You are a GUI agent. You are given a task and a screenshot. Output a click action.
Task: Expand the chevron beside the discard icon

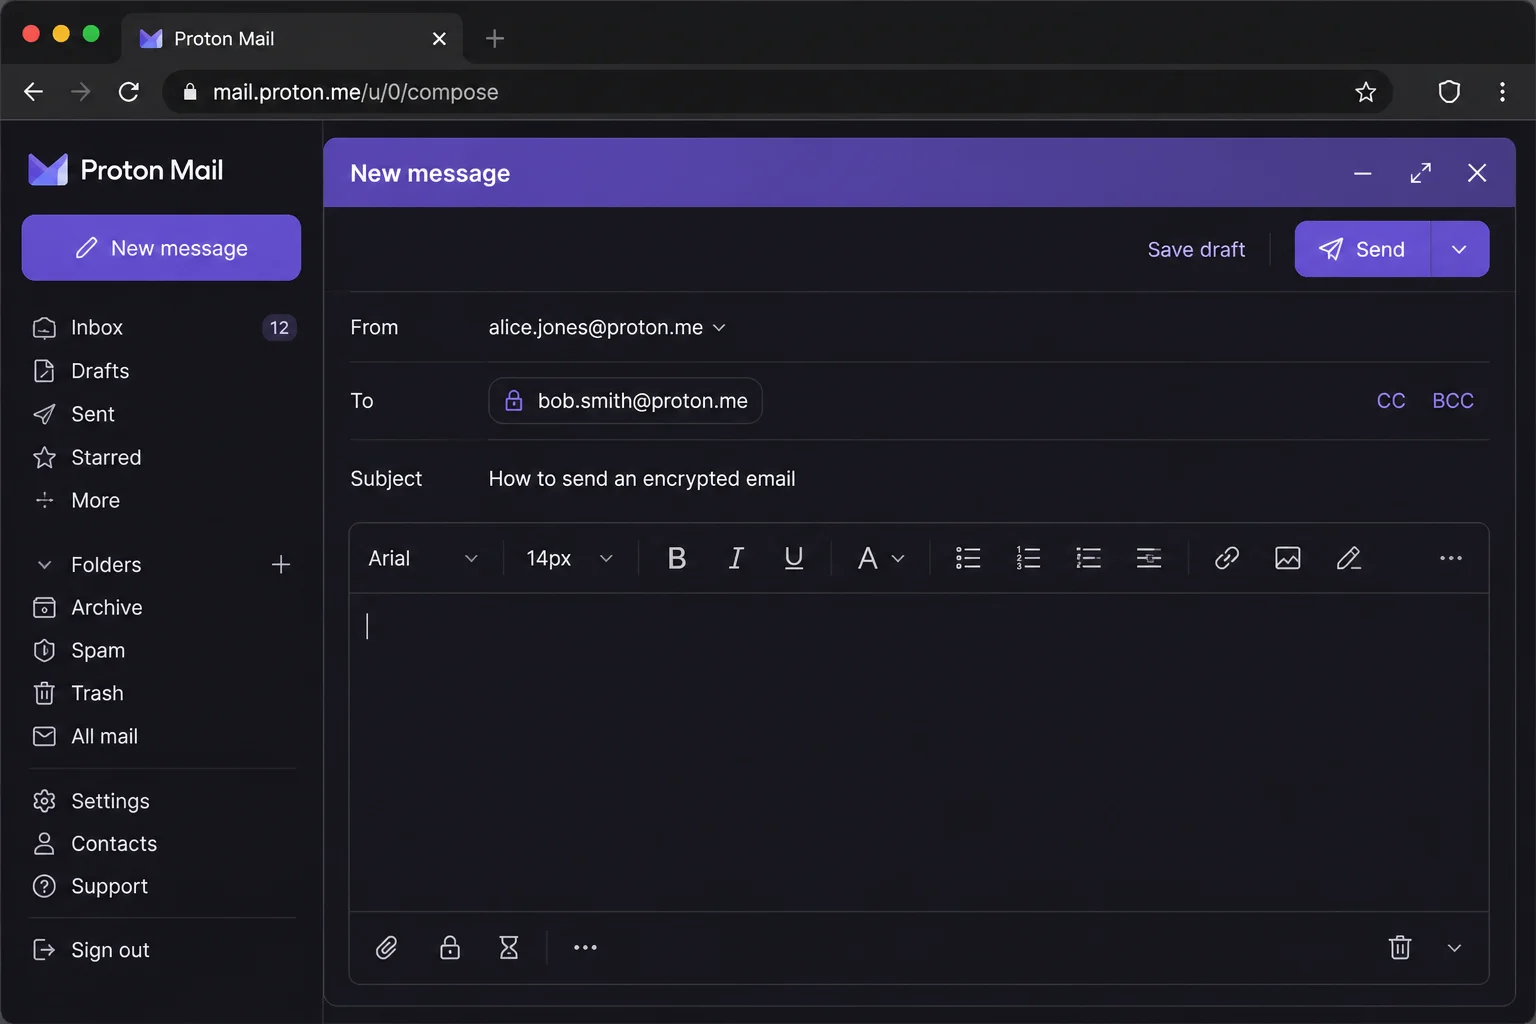pos(1455,948)
